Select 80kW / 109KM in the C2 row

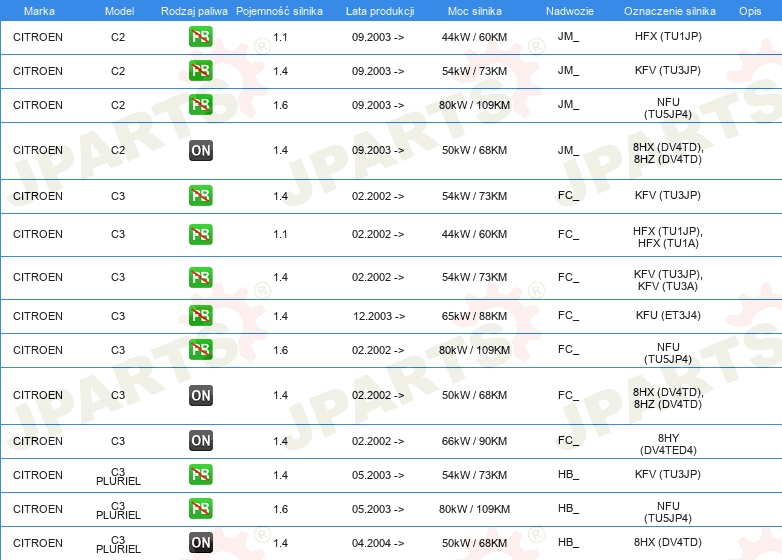[x=474, y=105]
